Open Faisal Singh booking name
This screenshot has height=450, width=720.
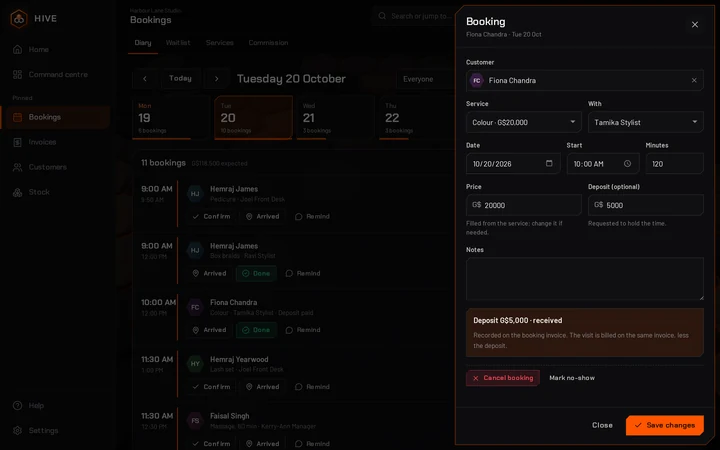pos(230,416)
